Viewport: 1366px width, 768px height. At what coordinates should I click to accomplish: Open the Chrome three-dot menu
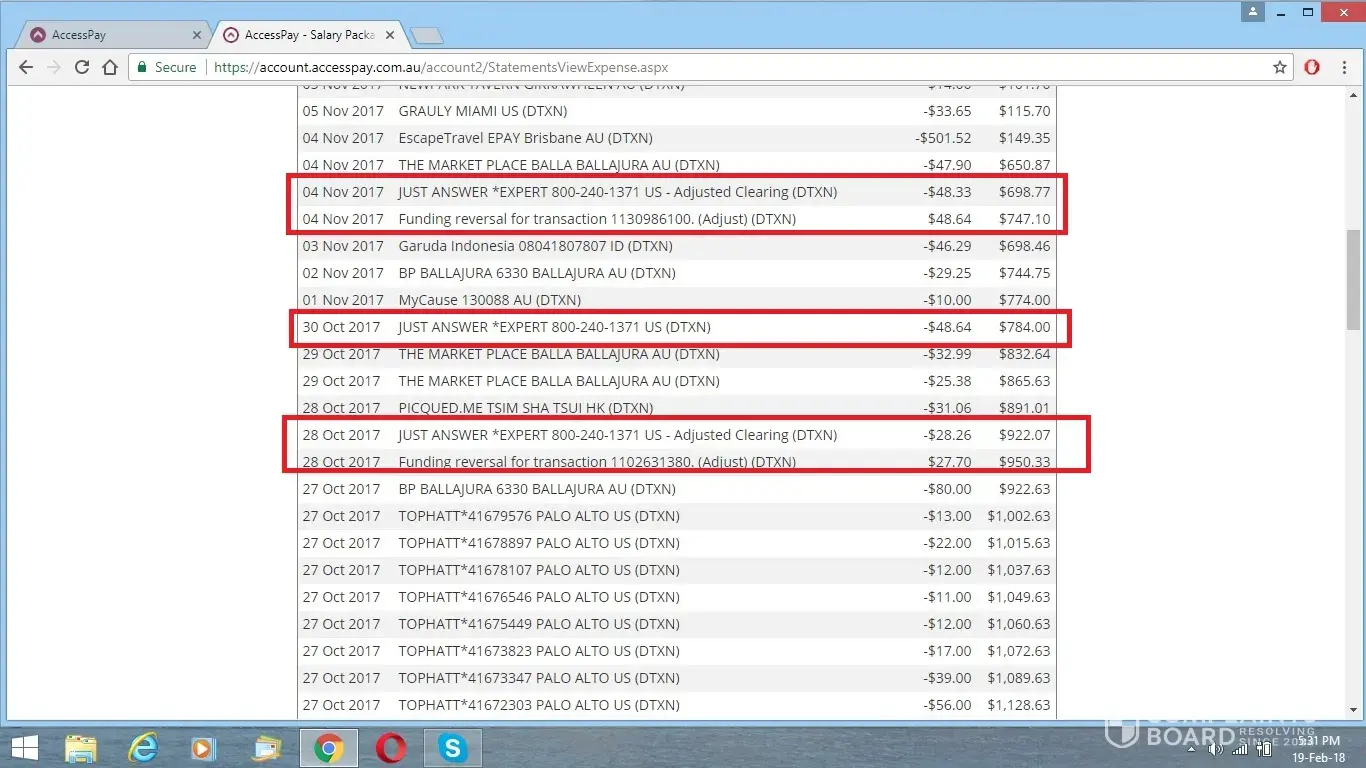(1343, 67)
